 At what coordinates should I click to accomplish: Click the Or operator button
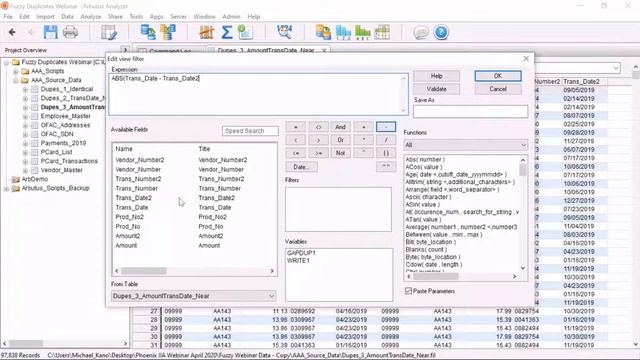(340, 140)
